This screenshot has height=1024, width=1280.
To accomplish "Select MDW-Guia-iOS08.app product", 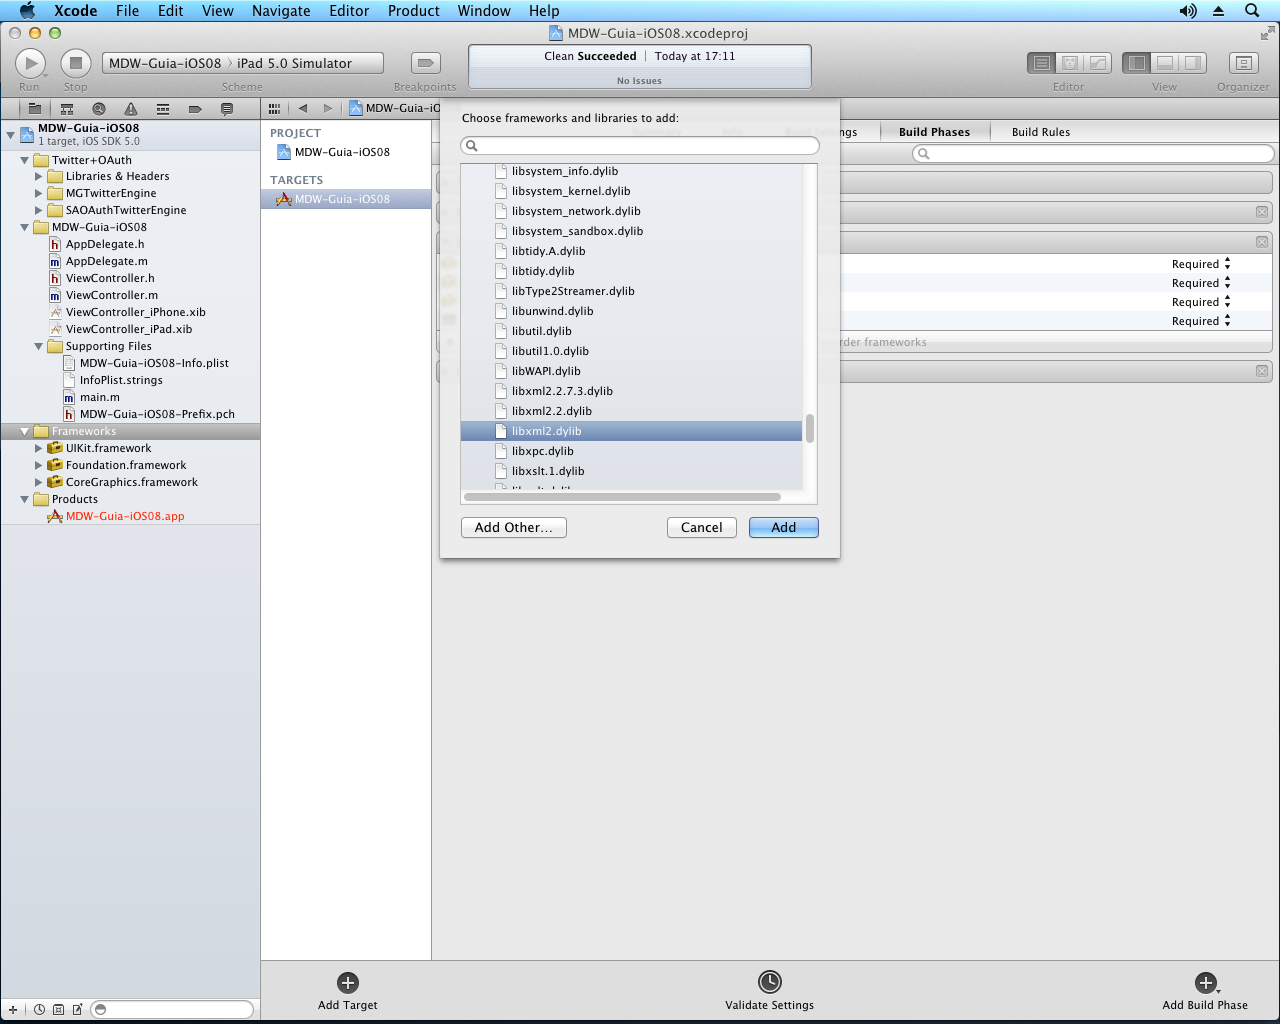I will coord(125,516).
